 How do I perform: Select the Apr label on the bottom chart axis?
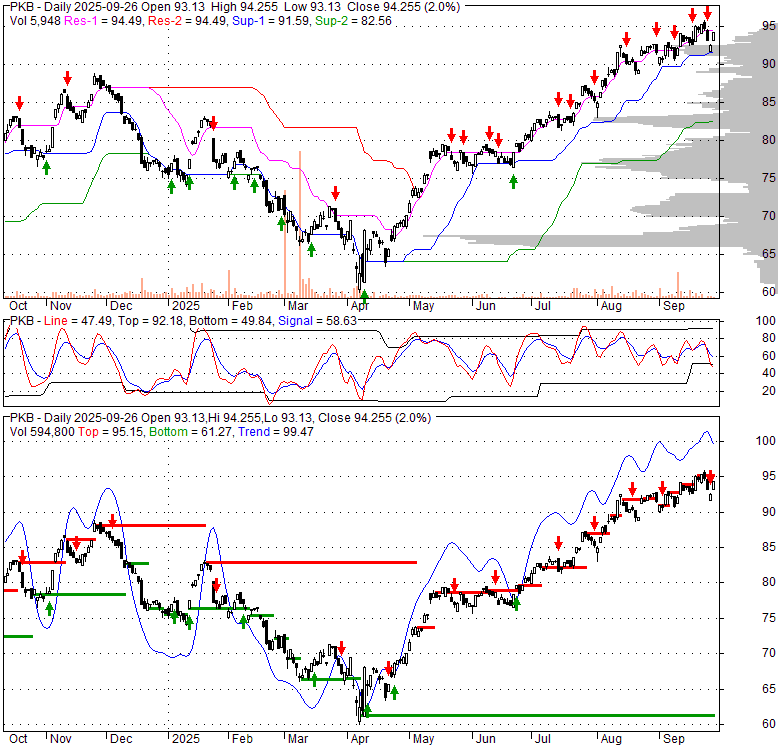pos(360,739)
